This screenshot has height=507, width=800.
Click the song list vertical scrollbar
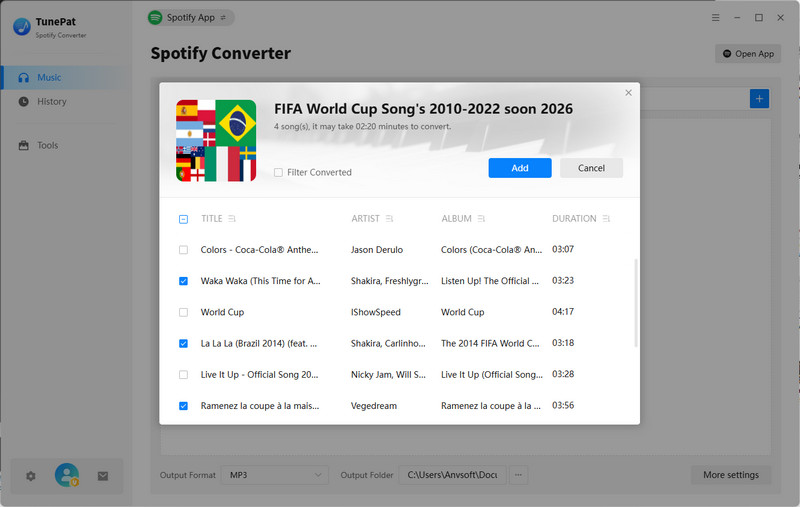point(636,303)
